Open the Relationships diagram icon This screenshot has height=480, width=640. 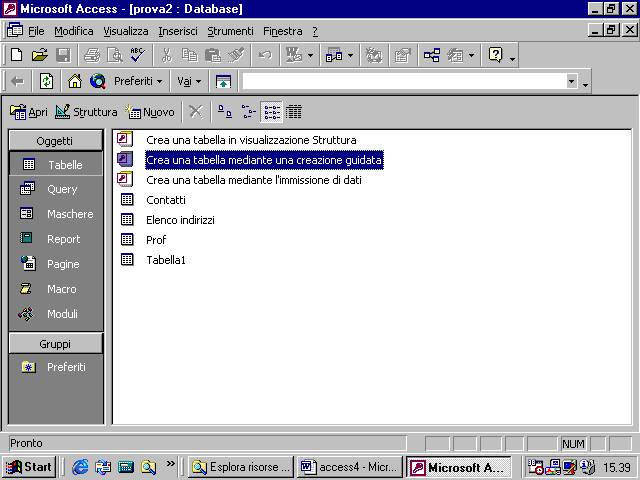click(x=431, y=55)
